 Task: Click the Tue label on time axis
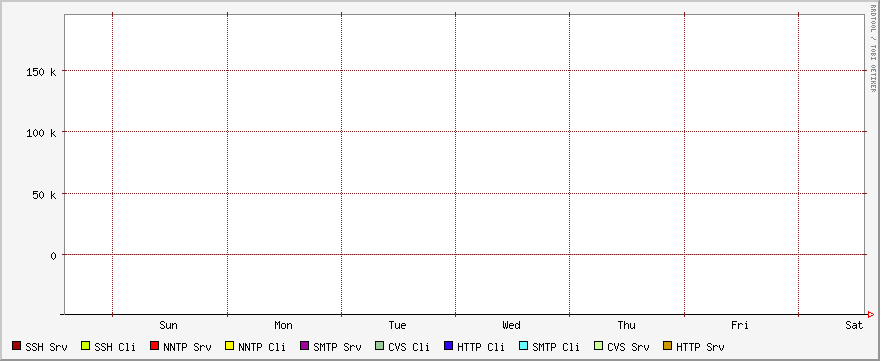click(397, 325)
